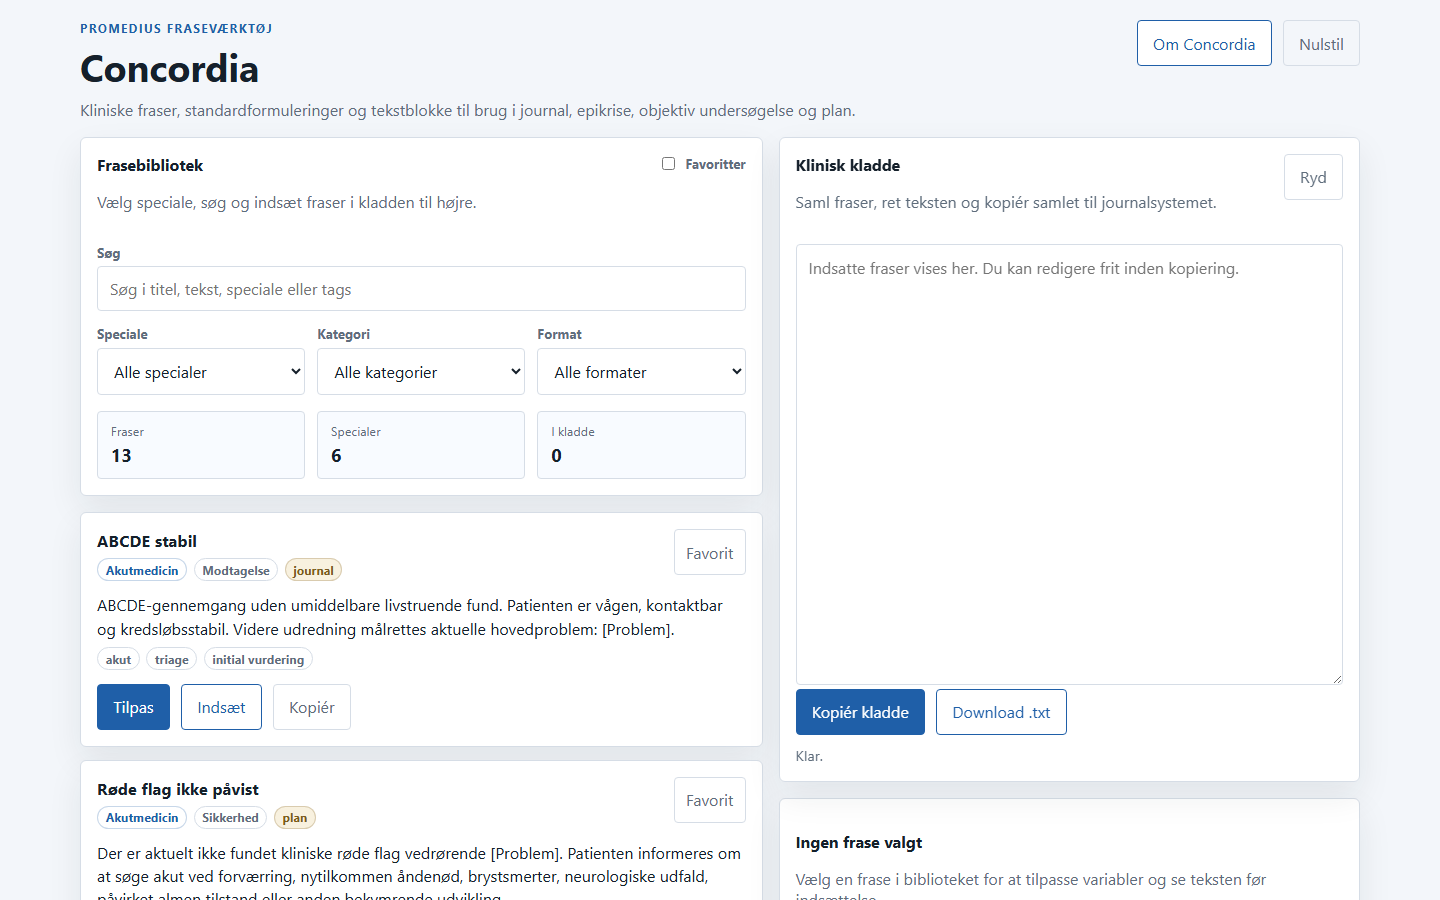Viewport: 1440px width, 900px height.
Task: Open the Format dropdown
Action: (x=641, y=372)
